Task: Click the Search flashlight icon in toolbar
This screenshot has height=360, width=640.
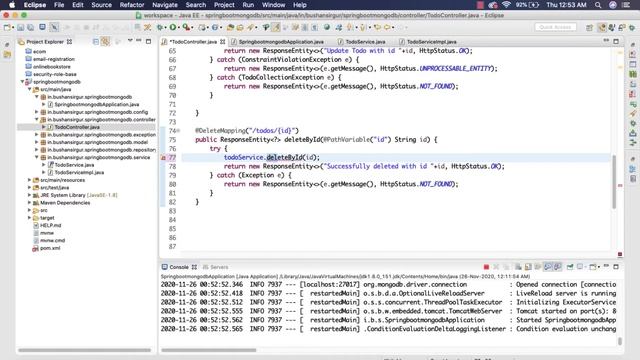Action: pos(250,27)
